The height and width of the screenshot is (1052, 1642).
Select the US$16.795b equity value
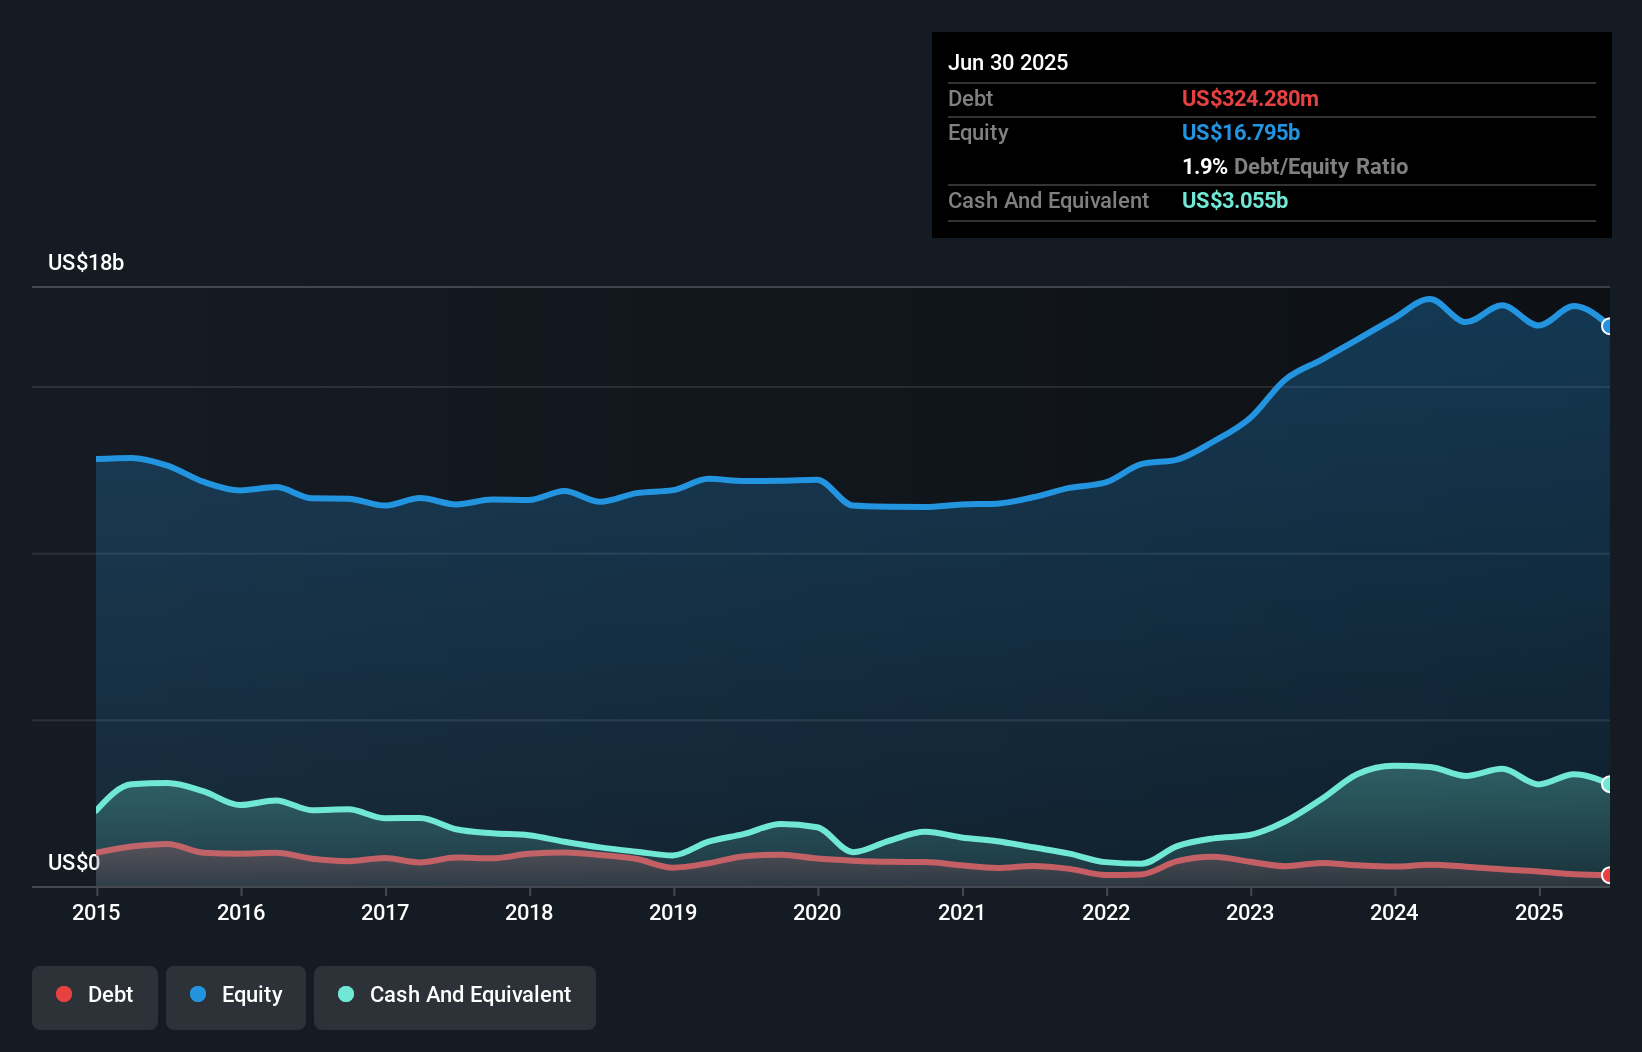tap(1241, 133)
